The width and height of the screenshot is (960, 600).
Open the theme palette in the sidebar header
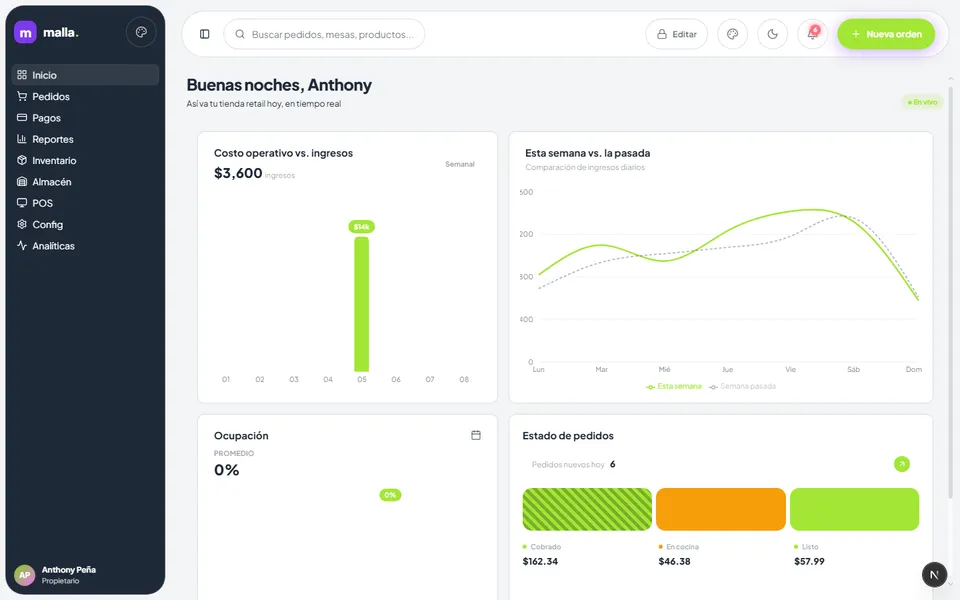(x=141, y=32)
